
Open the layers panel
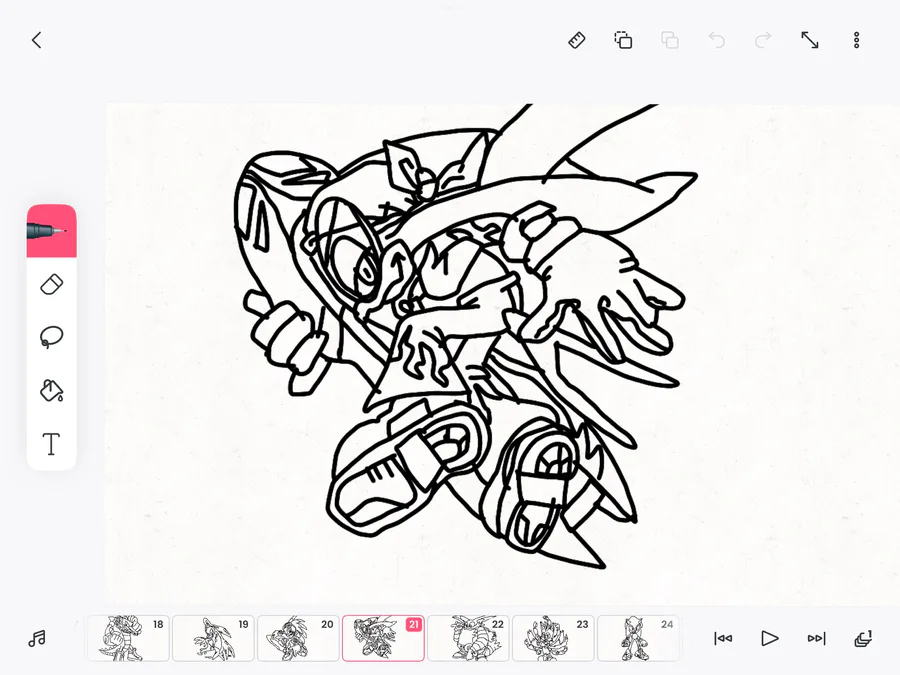[863, 638]
